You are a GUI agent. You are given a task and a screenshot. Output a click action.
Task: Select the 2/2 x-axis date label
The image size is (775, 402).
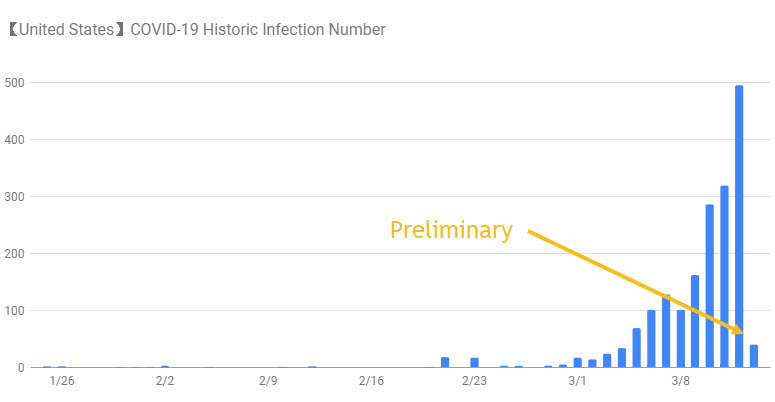pos(165,381)
